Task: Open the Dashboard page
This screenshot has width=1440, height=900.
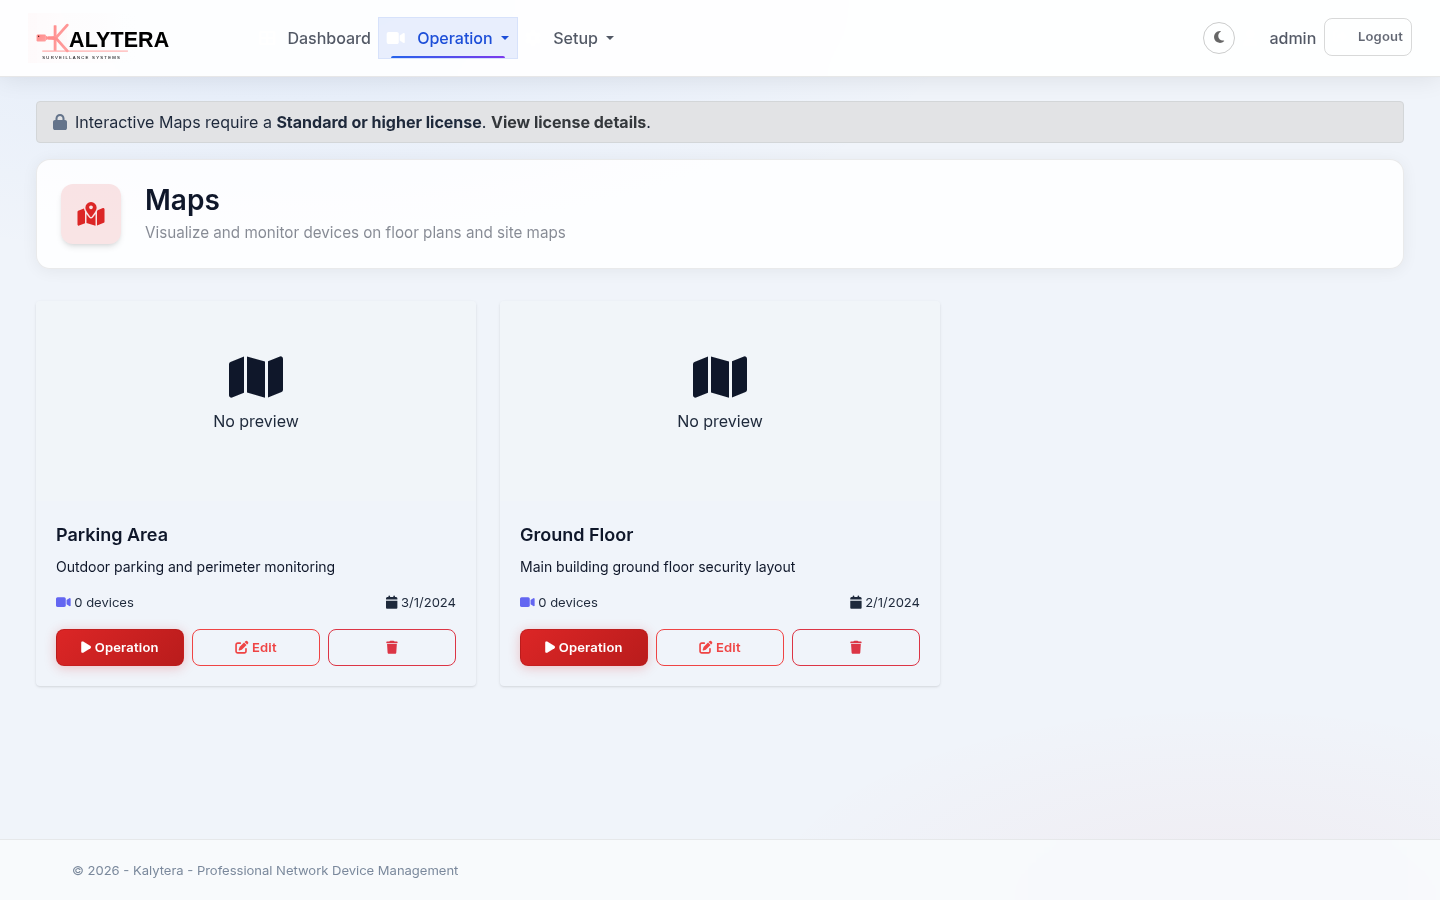Action: tap(328, 38)
